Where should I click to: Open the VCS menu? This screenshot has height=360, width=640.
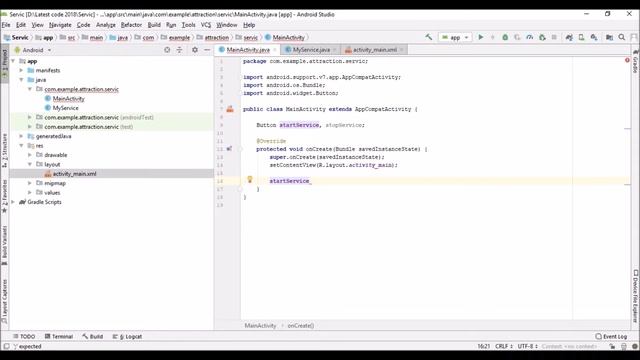[206, 25]
